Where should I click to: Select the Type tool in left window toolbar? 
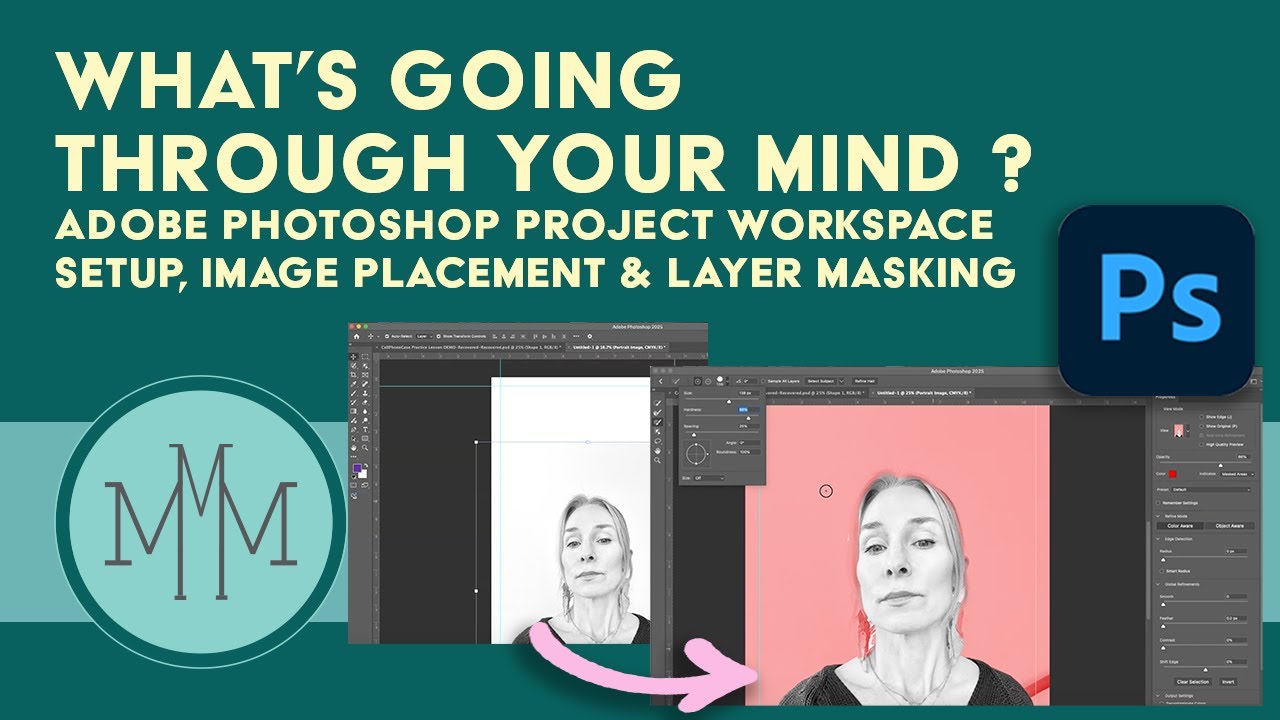(365, 429)
